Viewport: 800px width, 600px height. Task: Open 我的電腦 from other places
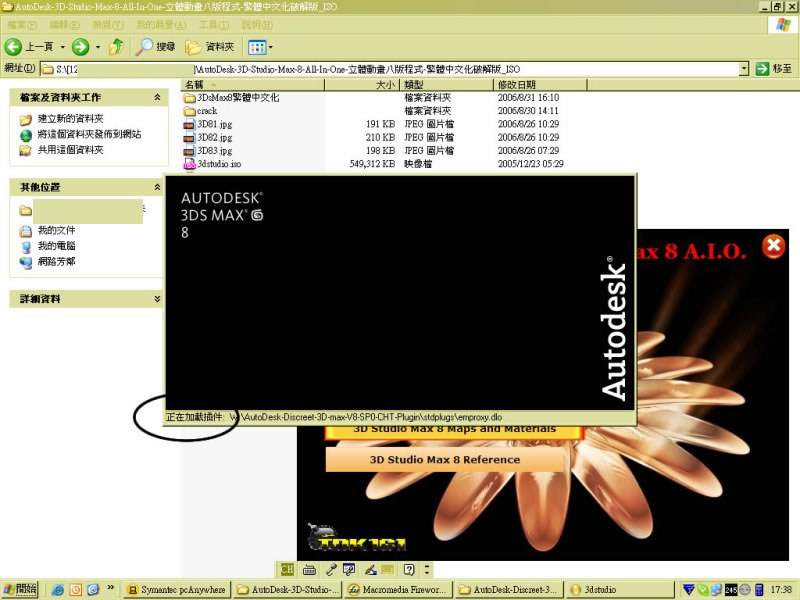point(56,246)
